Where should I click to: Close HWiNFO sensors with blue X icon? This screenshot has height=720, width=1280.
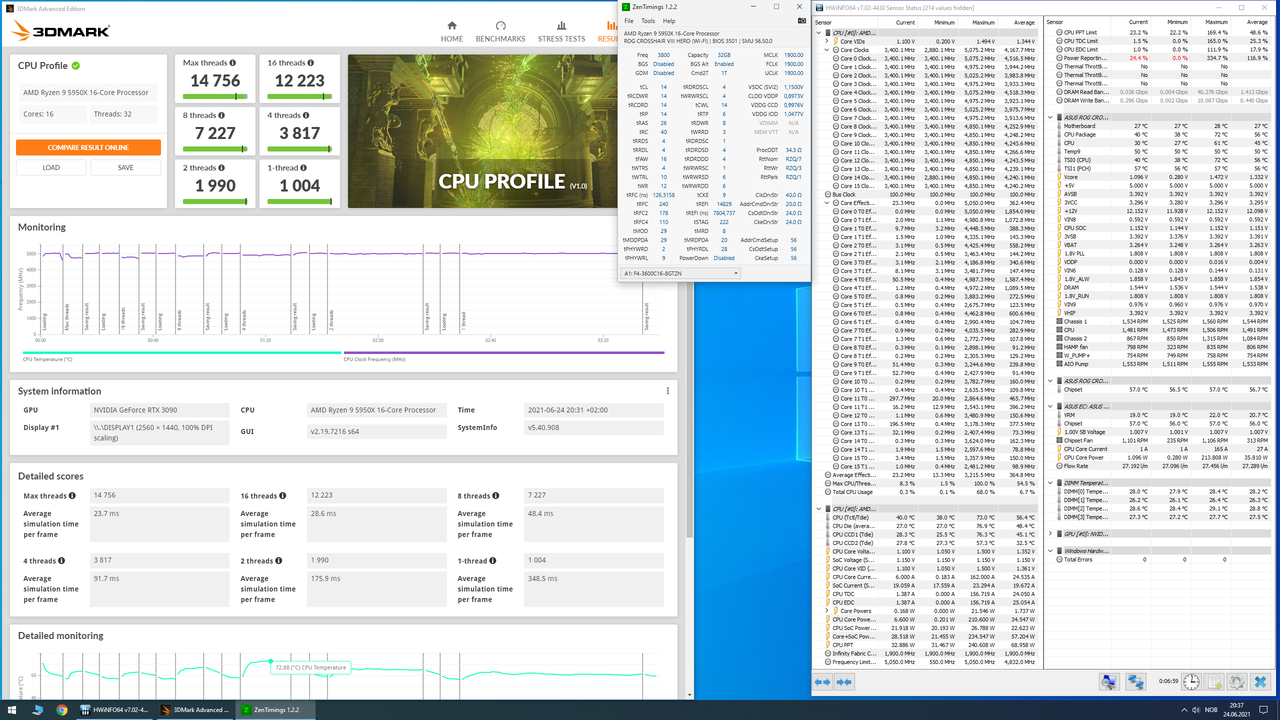[1261, 682]
